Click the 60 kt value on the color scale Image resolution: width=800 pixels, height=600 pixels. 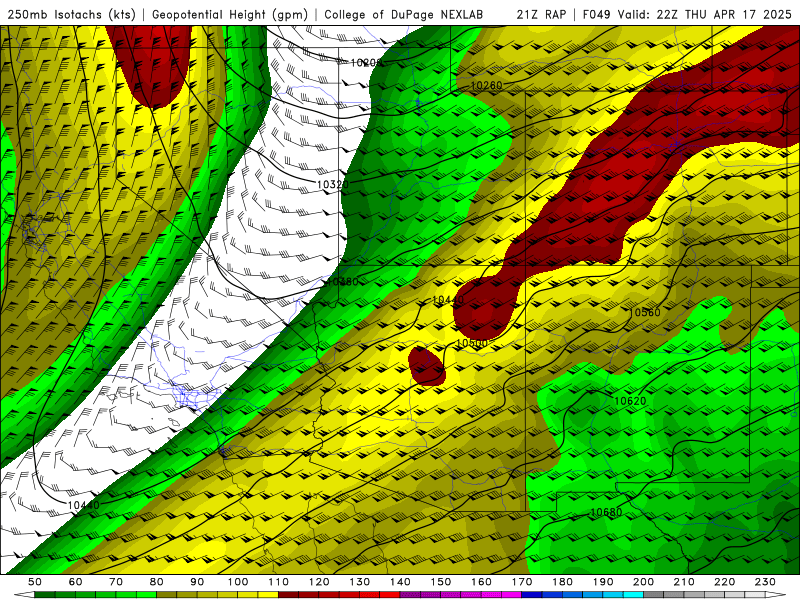[76, 582]
